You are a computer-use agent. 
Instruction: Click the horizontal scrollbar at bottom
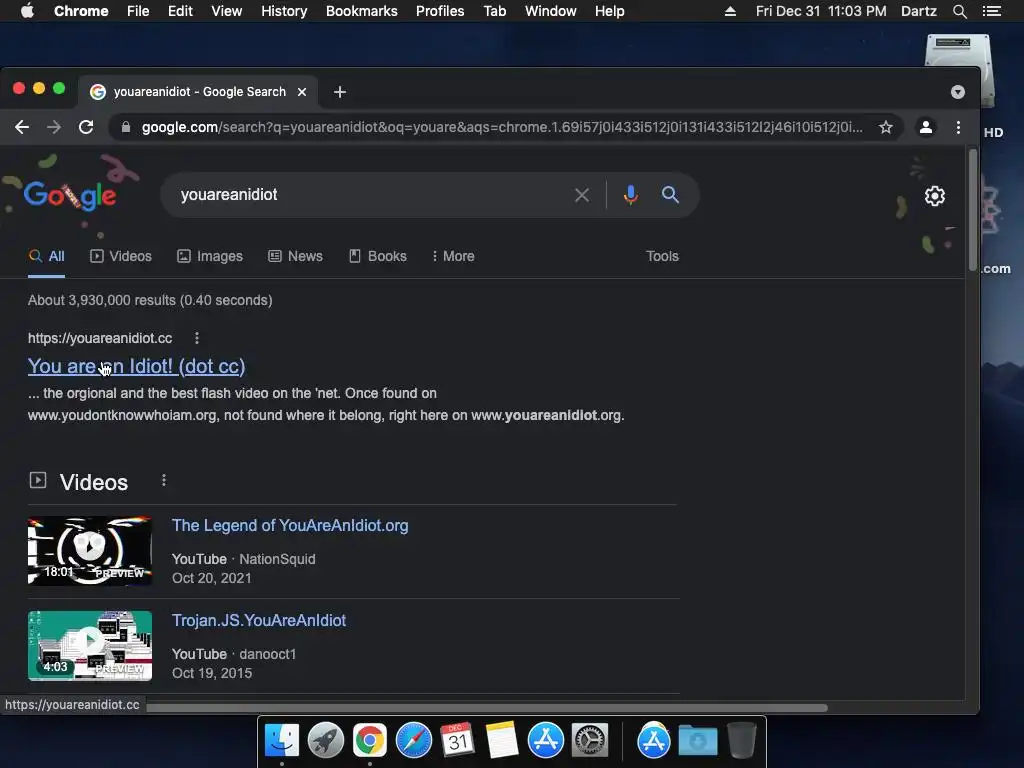pos(487,707)
